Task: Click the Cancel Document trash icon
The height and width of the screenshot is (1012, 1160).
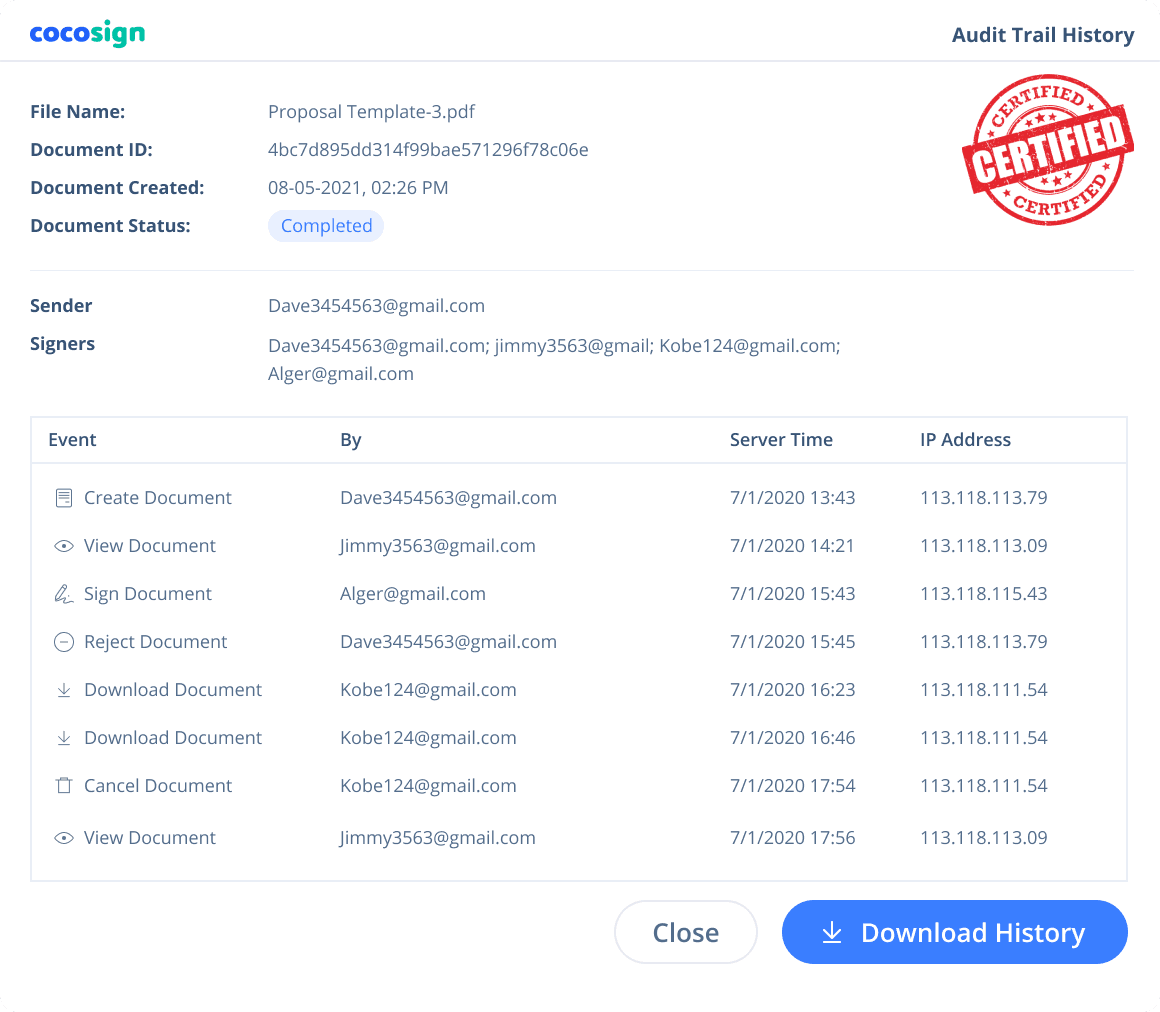Action: pyautogui.click(x=64, y=786)
